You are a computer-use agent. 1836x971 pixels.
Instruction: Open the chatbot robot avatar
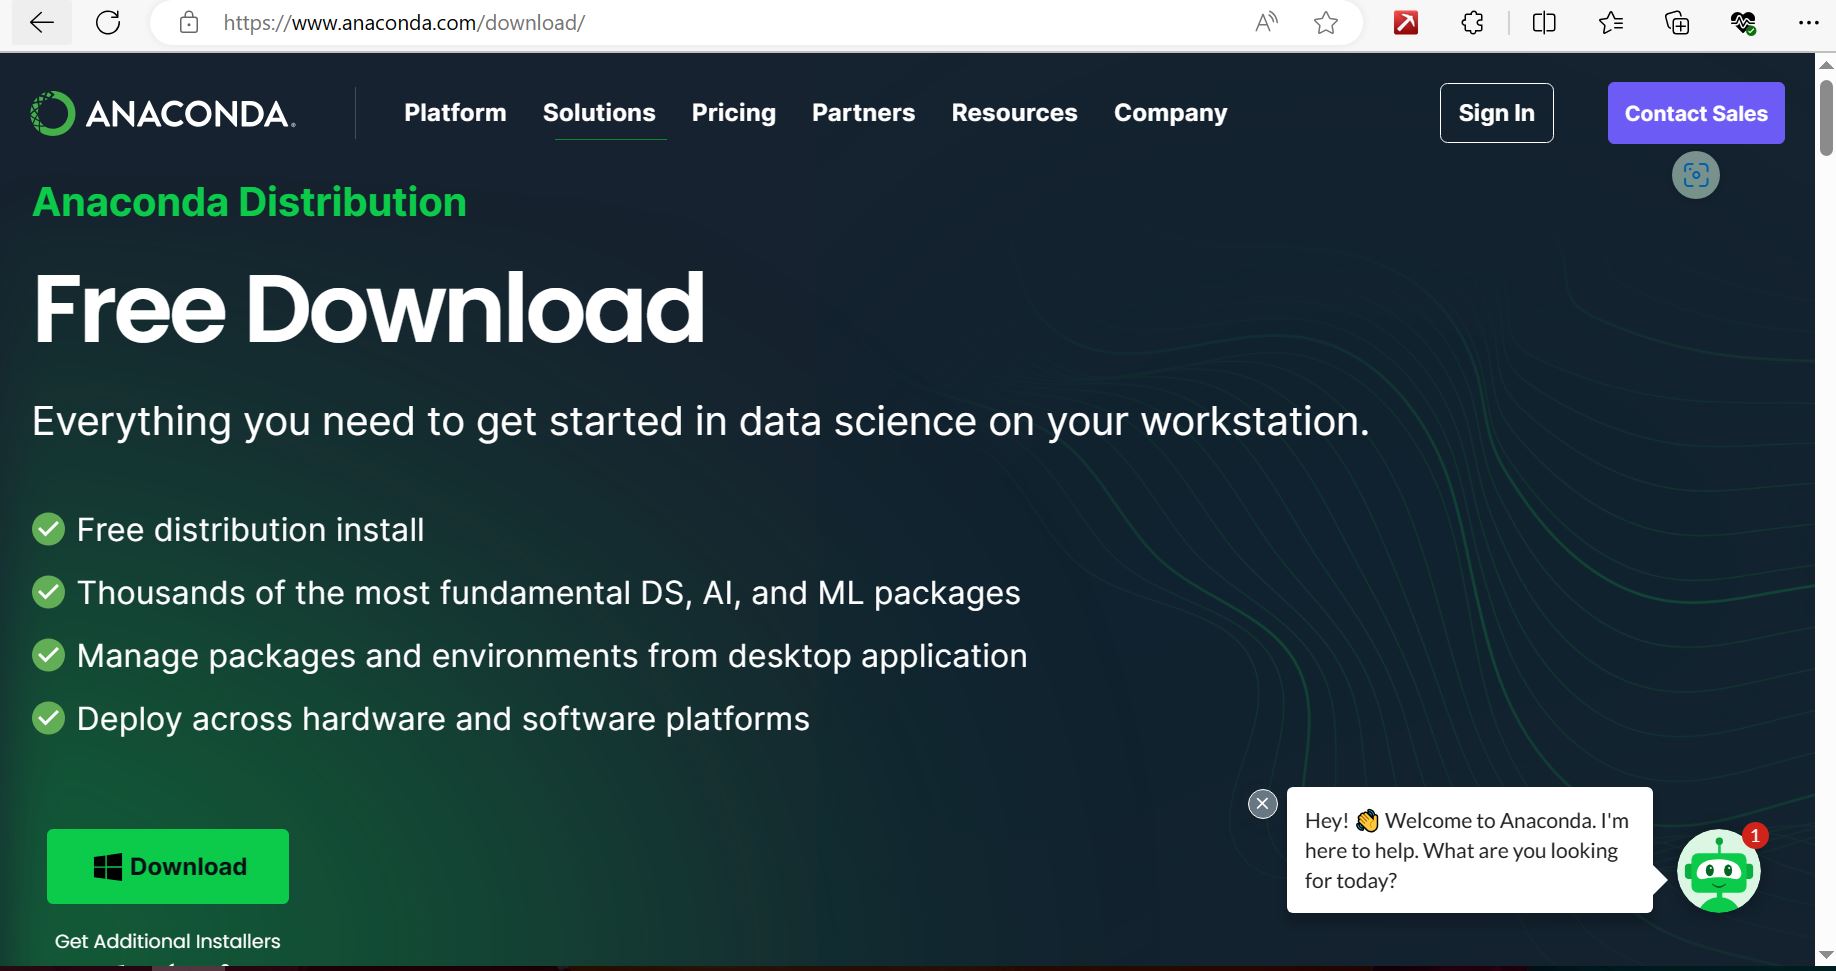click(x=1718, y=871)
